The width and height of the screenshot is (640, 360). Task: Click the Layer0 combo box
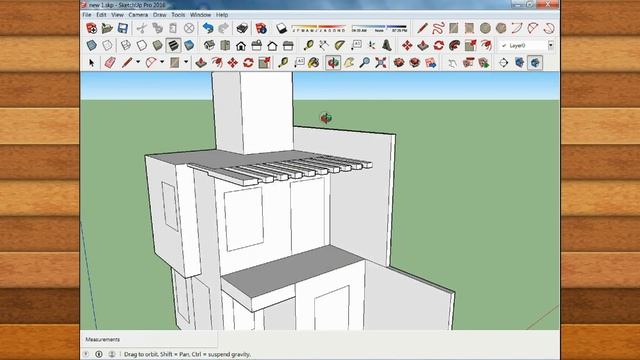pos(526,45)
